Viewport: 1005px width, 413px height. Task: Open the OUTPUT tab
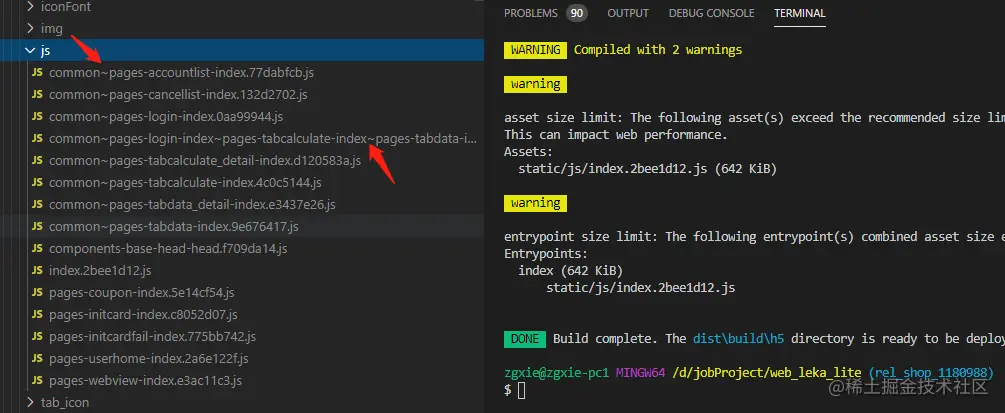pos(628,13)
